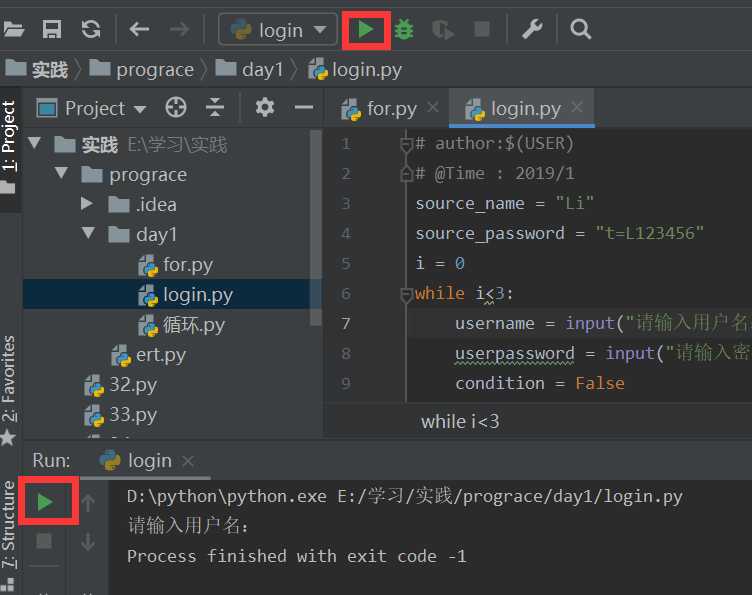Select the .idea folder row
This screenshot has height=595, width=752.
[142, 205]
